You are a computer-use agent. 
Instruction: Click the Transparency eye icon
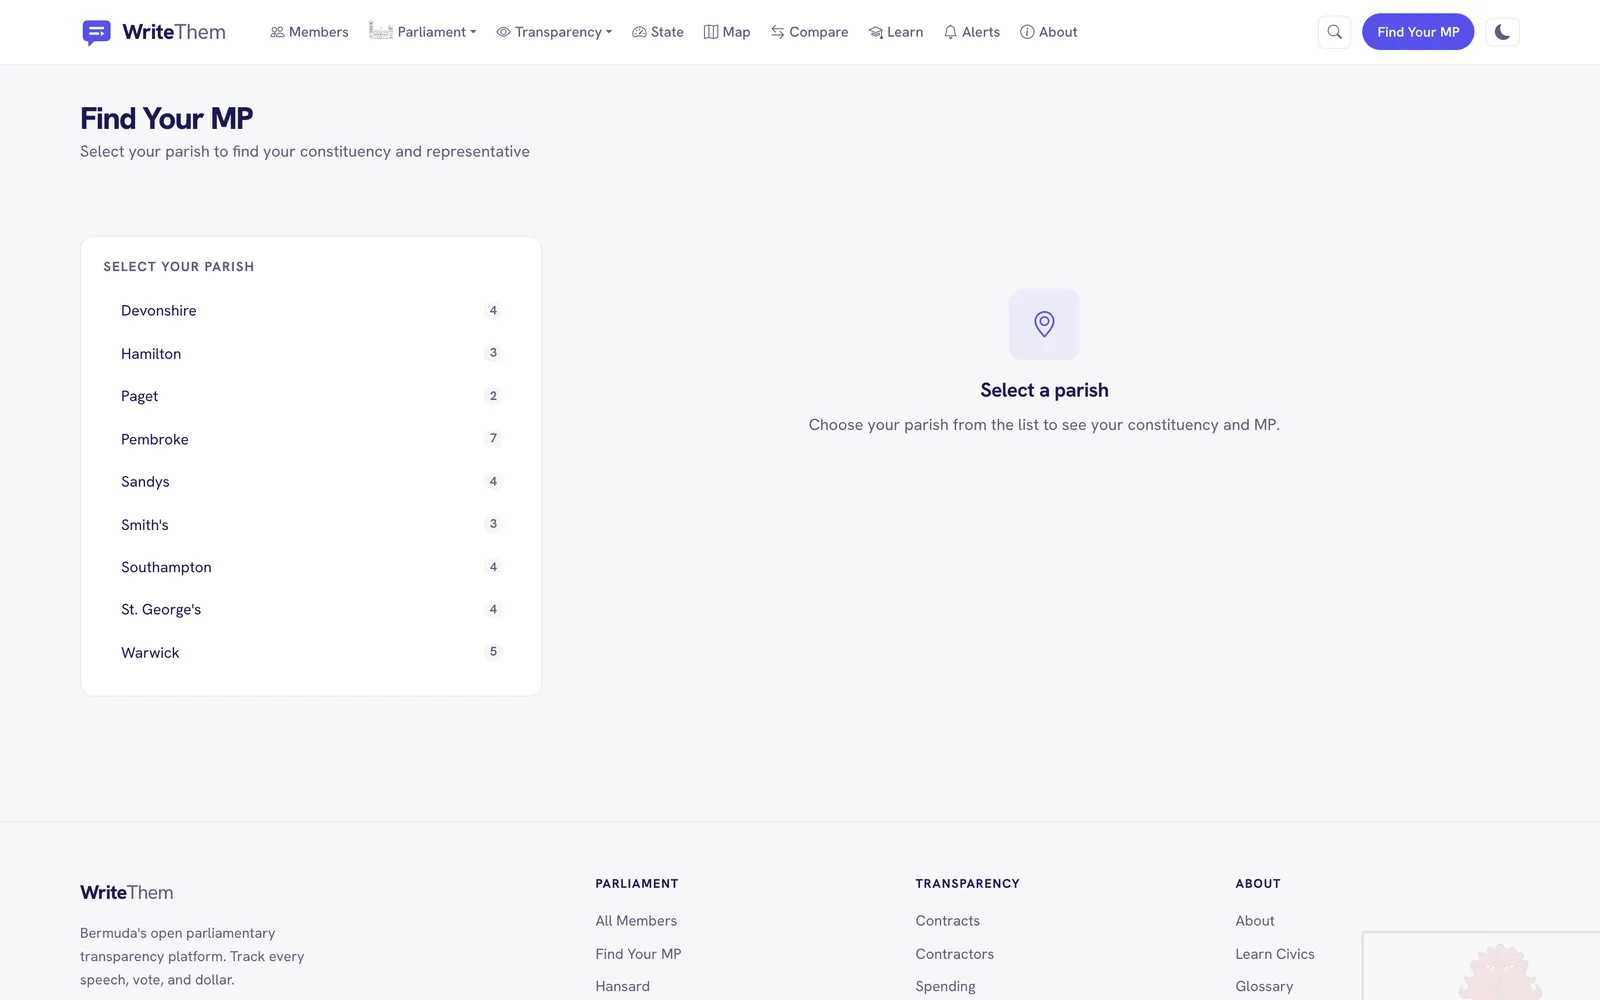coord(503,32)
